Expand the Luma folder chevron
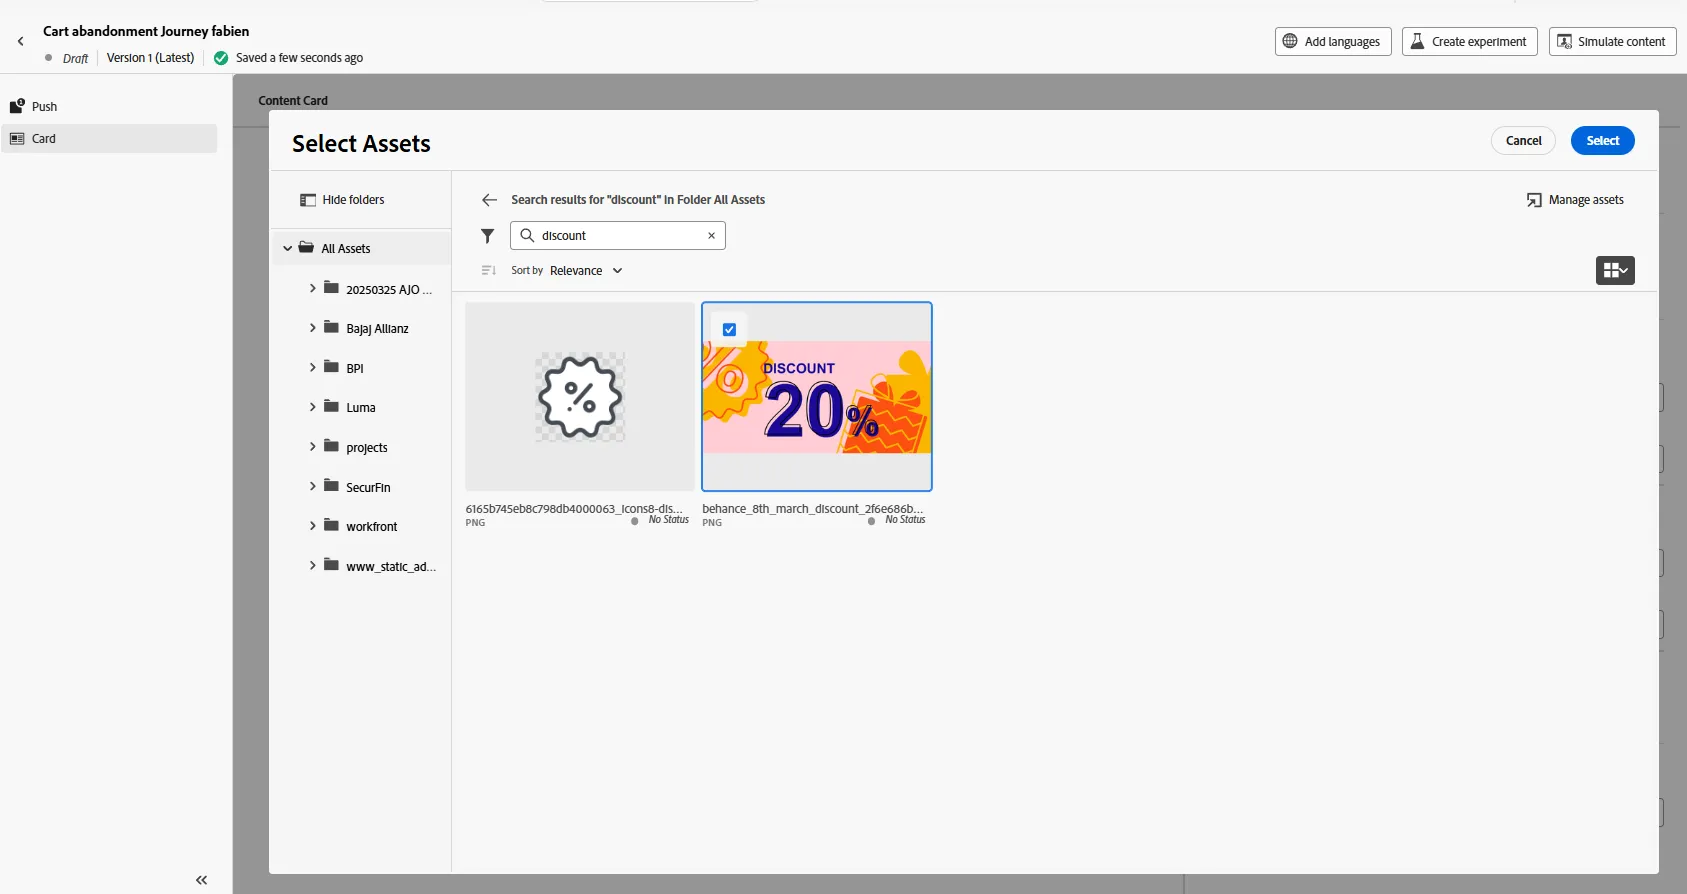1687x894 pixels. (x=312, y=407)
